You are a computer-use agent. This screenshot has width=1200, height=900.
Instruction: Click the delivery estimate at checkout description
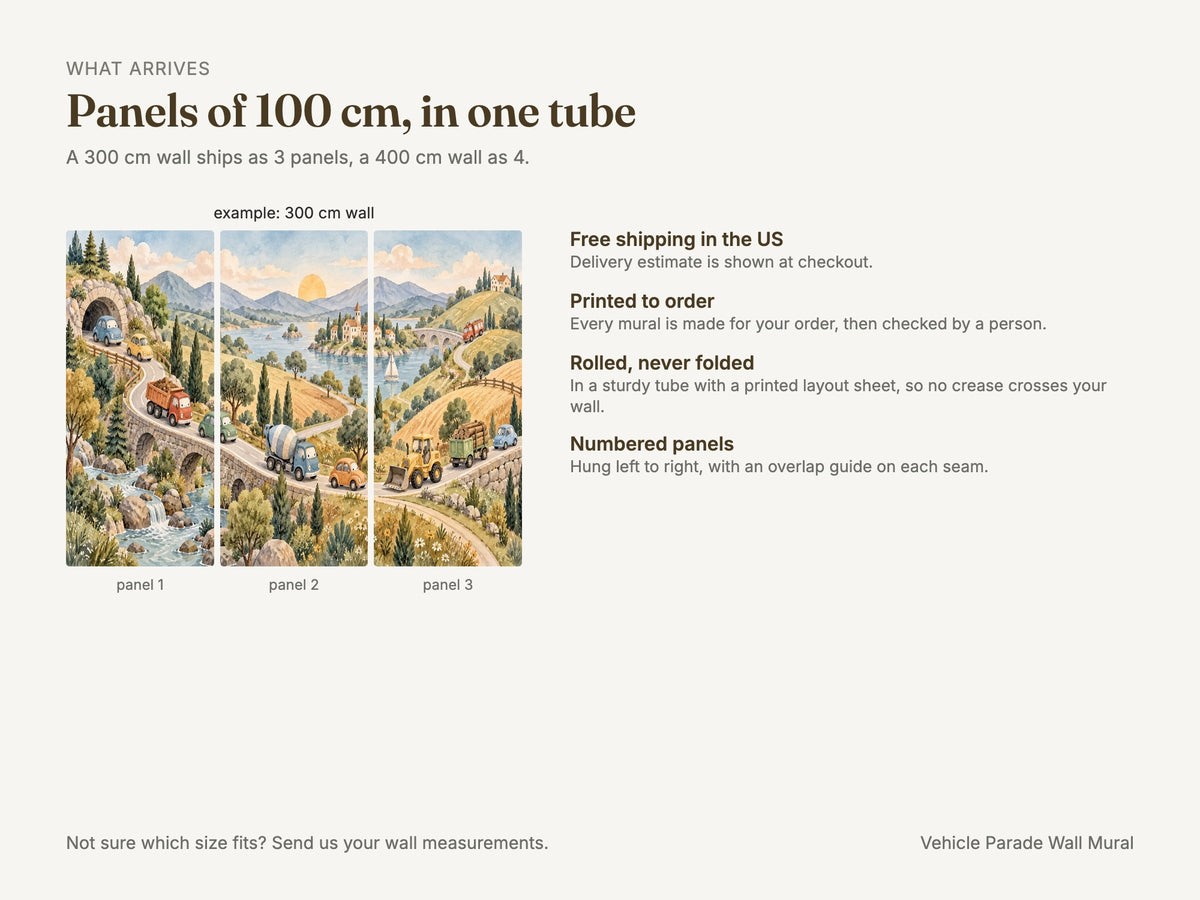[722, 262]
